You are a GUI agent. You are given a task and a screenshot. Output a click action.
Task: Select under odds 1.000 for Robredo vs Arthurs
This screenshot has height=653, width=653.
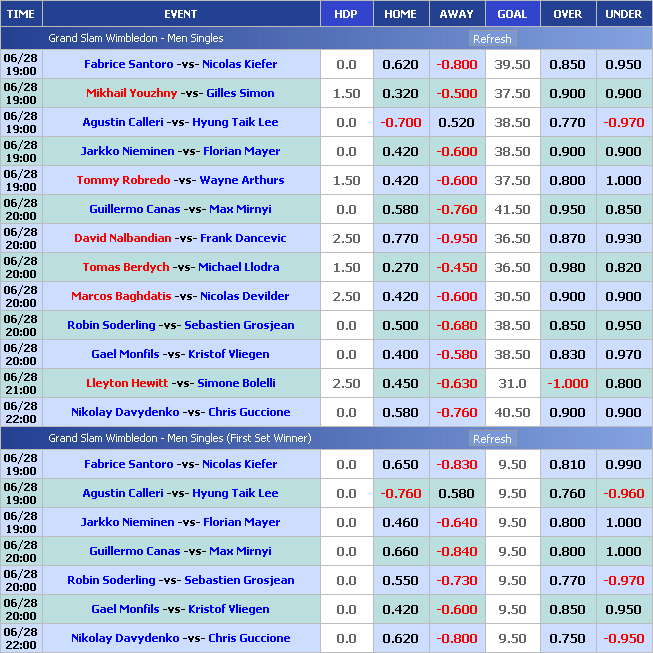tap(623, 180)
